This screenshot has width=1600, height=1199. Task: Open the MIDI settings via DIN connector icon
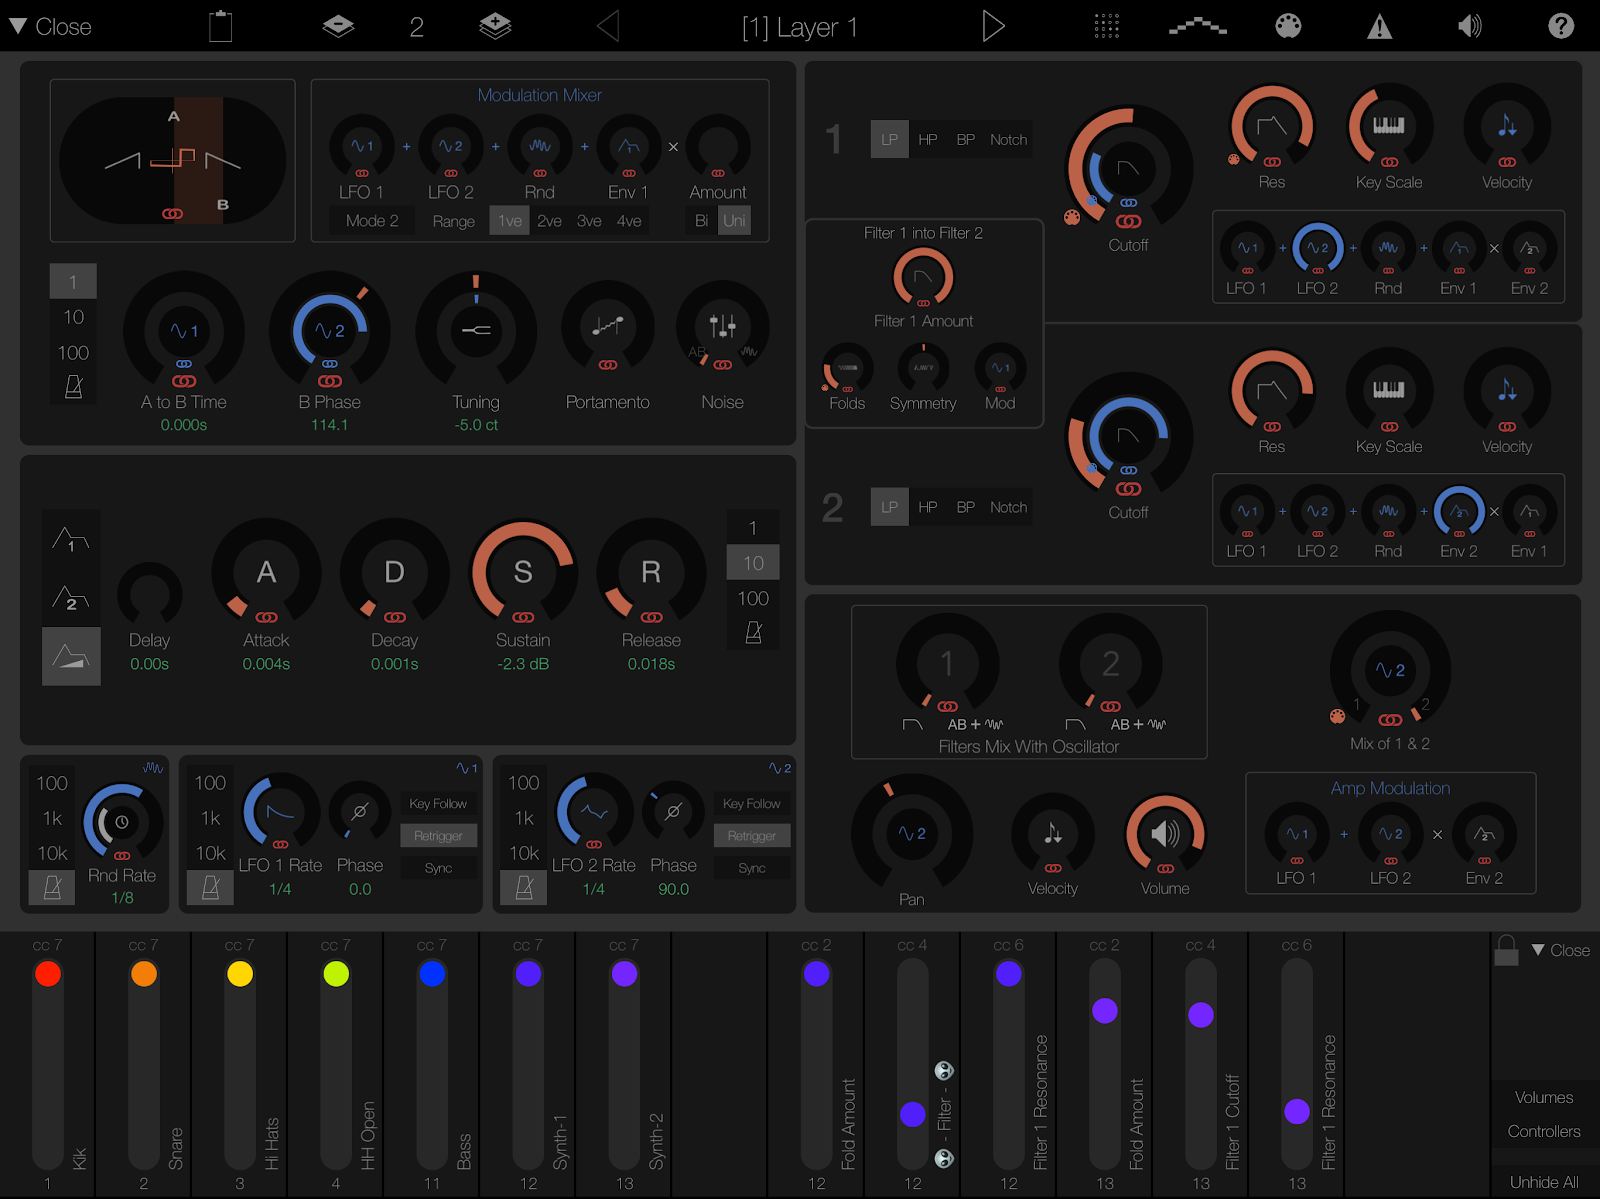(1288, 27)
